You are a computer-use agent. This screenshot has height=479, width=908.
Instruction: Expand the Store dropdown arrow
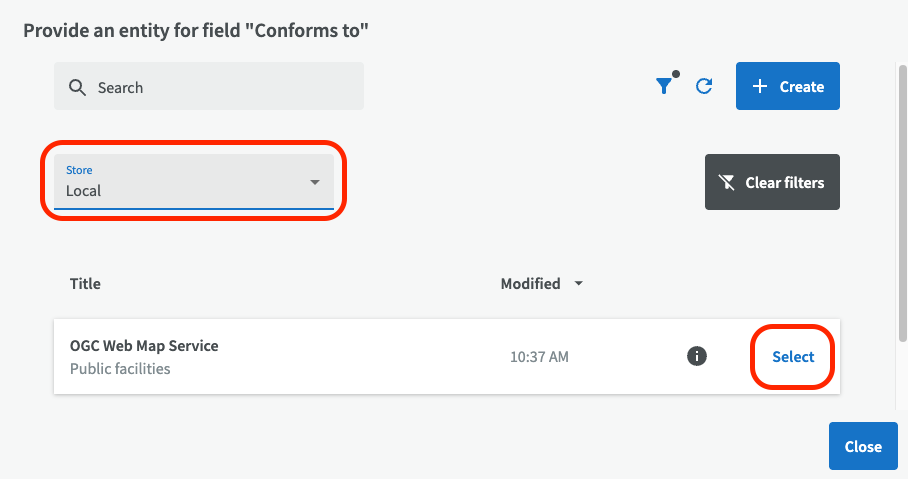coord(315,183)
